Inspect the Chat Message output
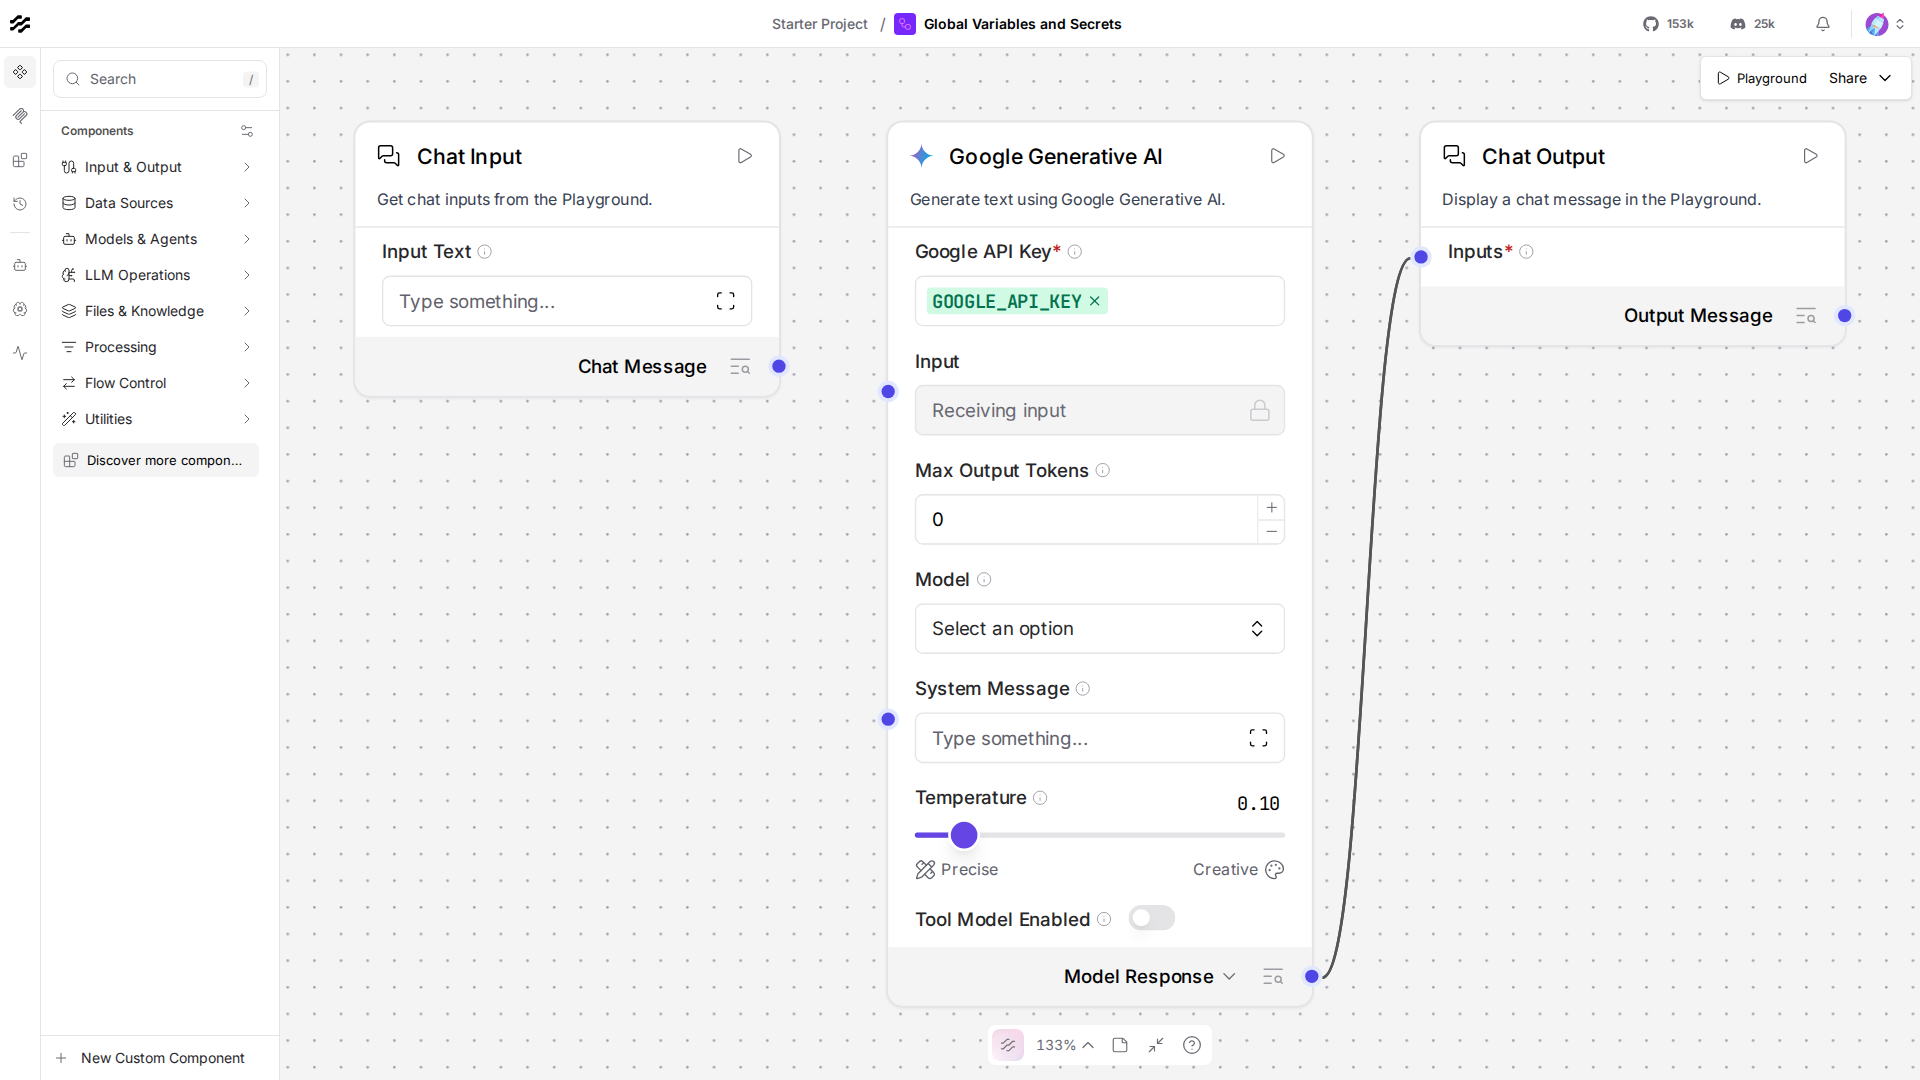 pos(740,367)
